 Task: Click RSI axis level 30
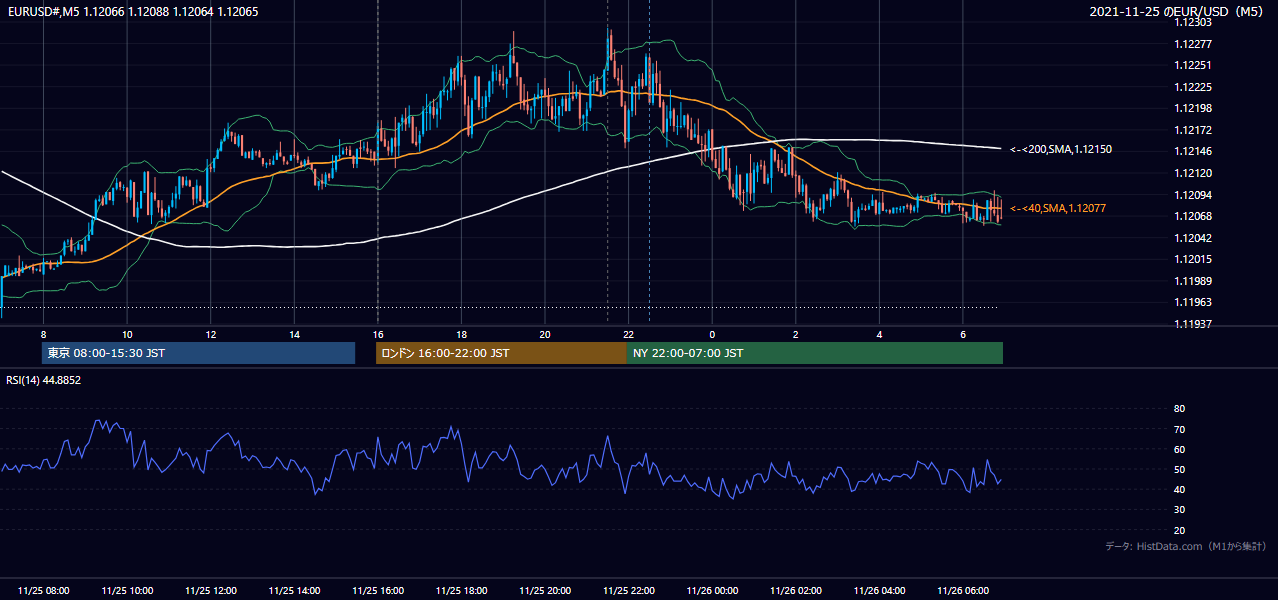(1179, 510)
